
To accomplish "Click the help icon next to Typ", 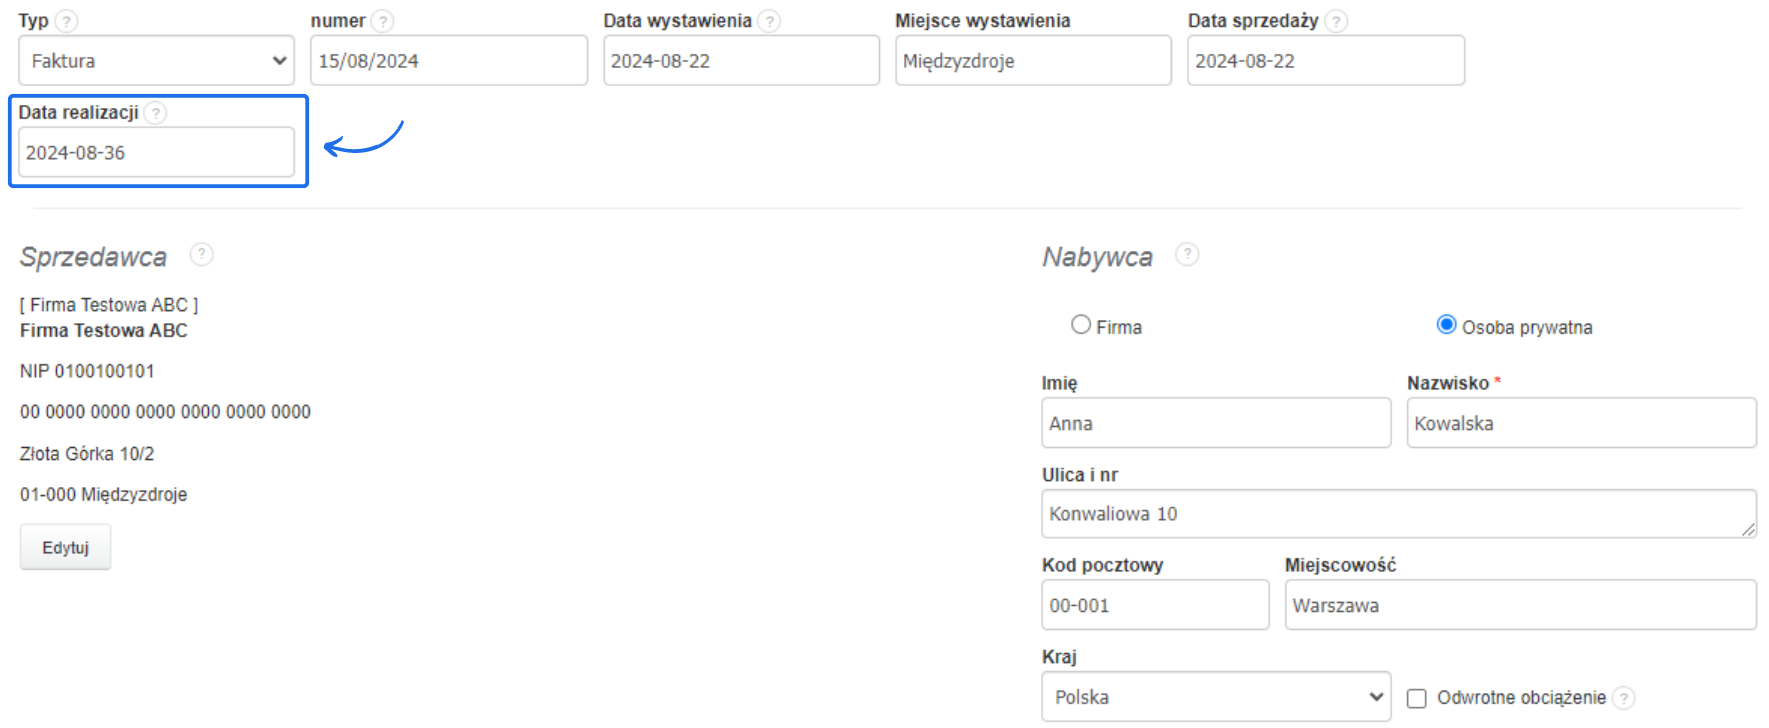I will tap(66, 21).
